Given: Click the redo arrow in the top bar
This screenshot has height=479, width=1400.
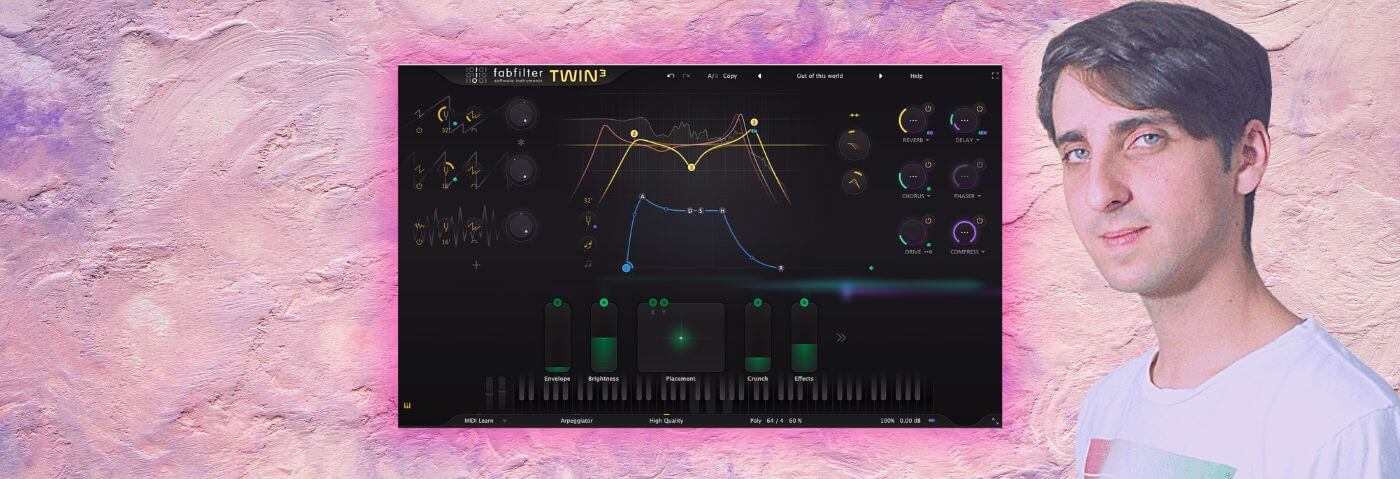Looking at the screenshot, I should [x=686, y=76].
